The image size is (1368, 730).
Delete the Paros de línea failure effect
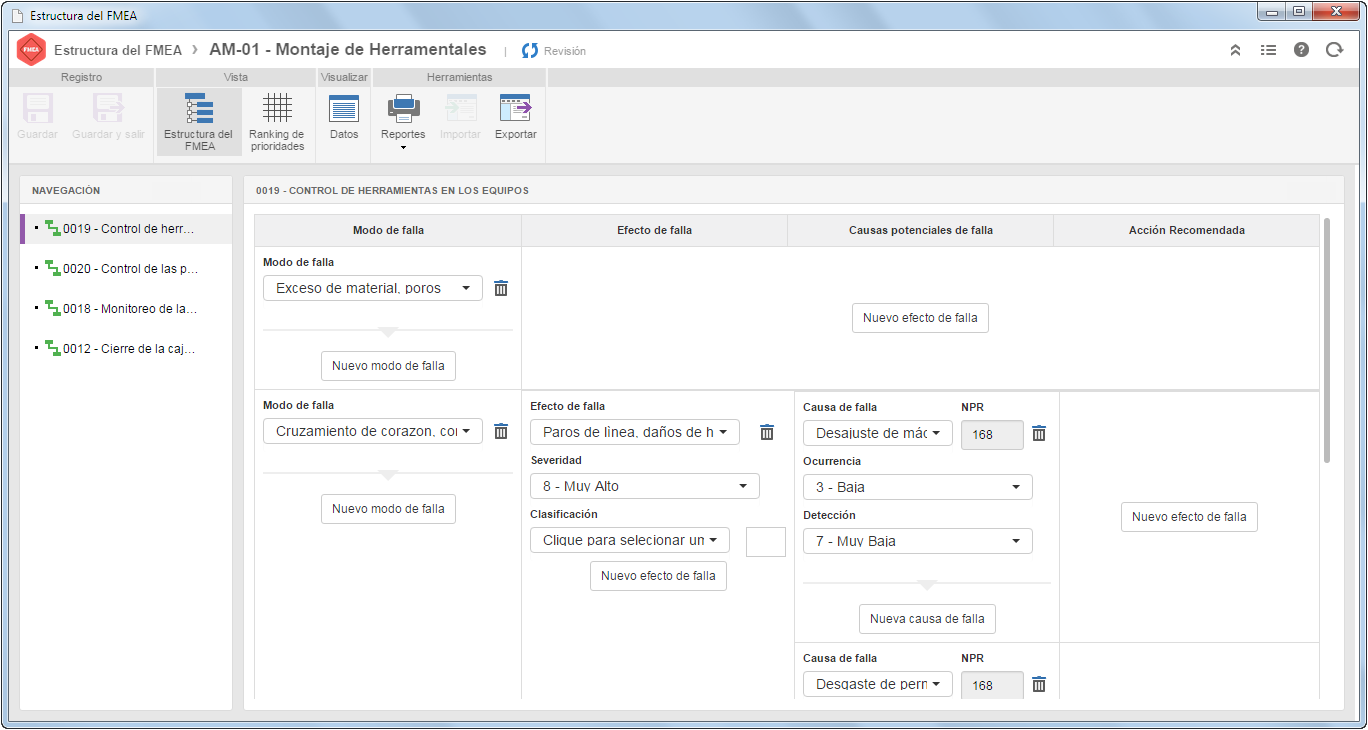click(767, 432)
